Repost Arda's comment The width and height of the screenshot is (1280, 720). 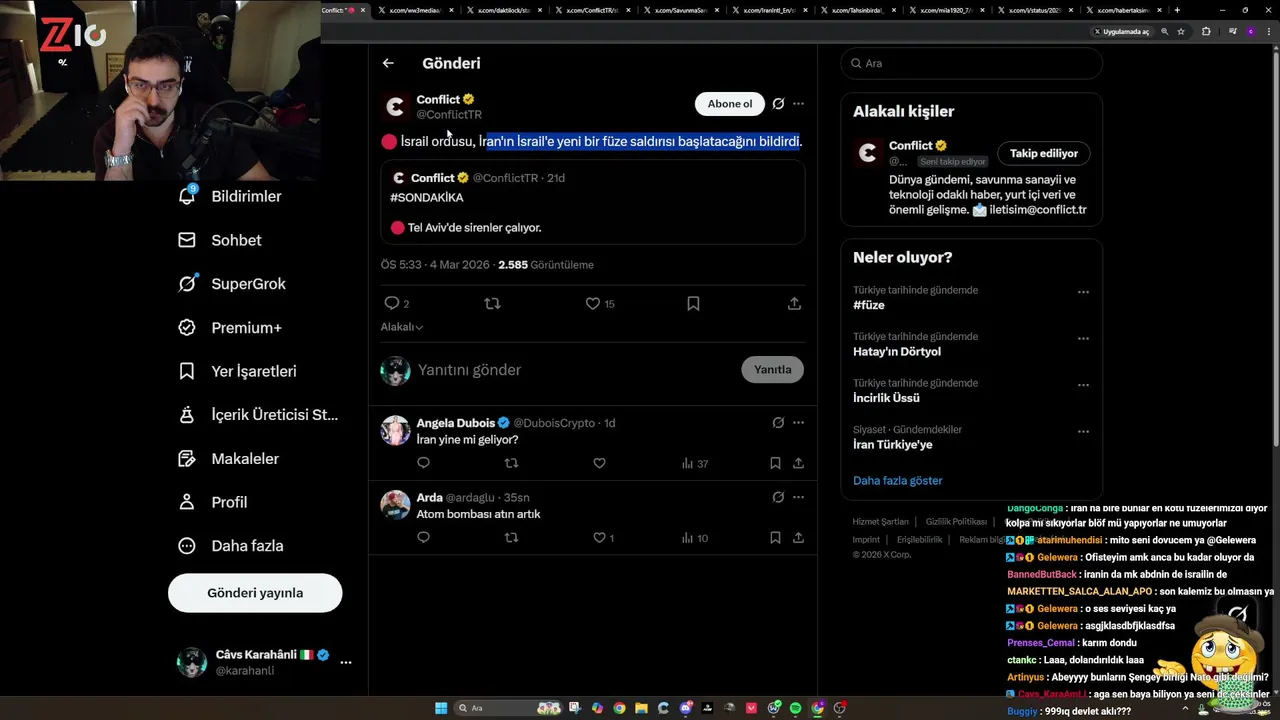click(511, 537)
